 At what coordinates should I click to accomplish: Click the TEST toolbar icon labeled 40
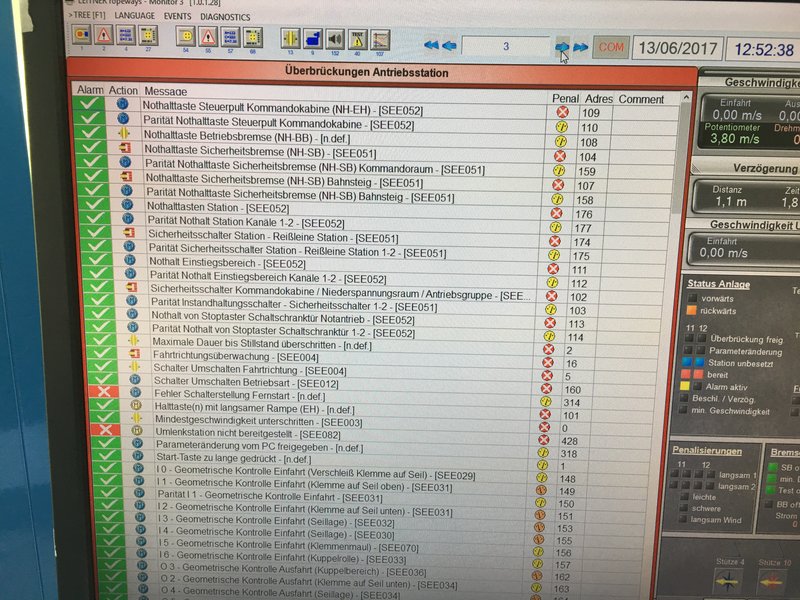tap(357, 37)
